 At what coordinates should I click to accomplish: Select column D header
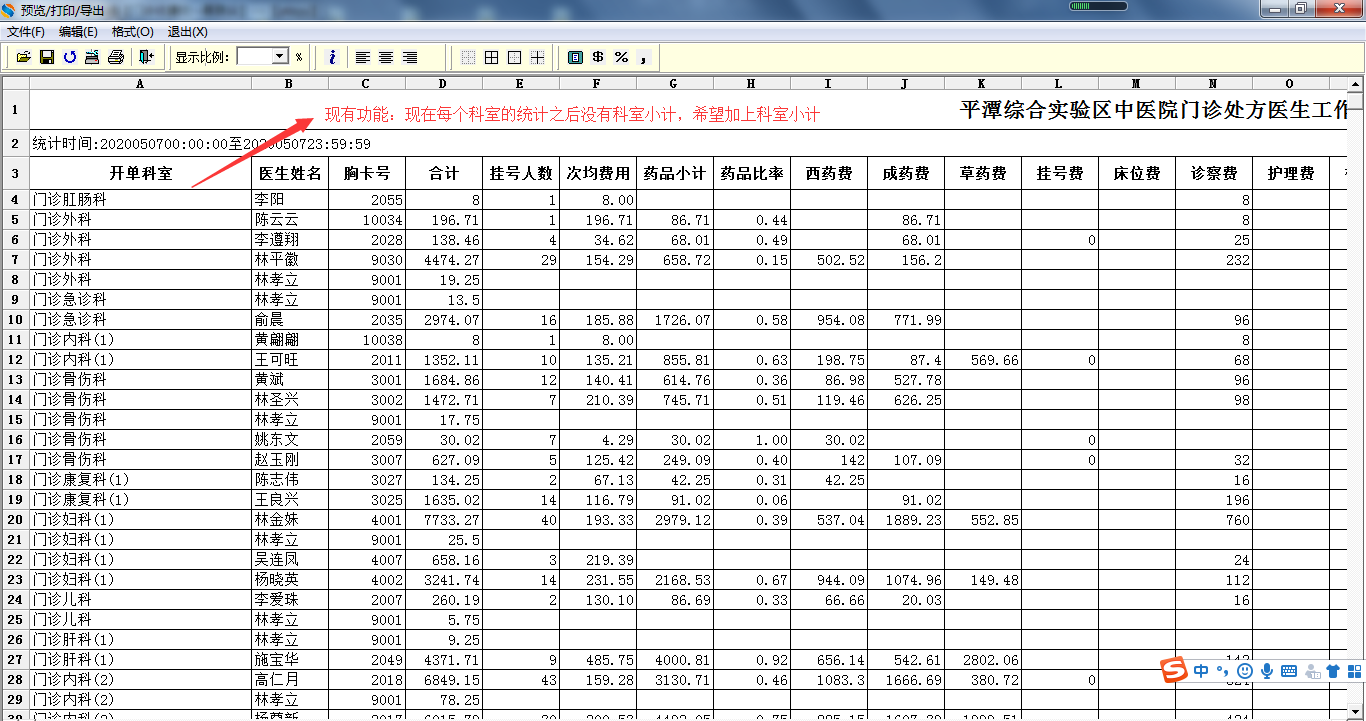click(443, 84)
